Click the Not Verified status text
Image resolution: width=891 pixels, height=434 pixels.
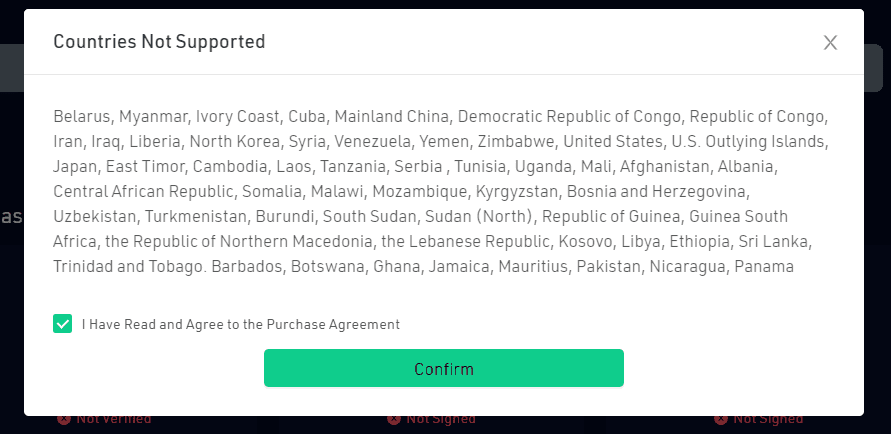[x=114, y=419]
